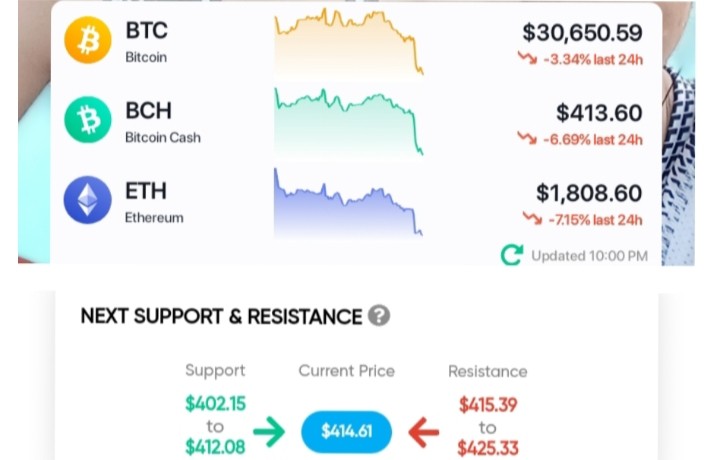Click the blue Ethereum coin icon

[x=88, y=200]
